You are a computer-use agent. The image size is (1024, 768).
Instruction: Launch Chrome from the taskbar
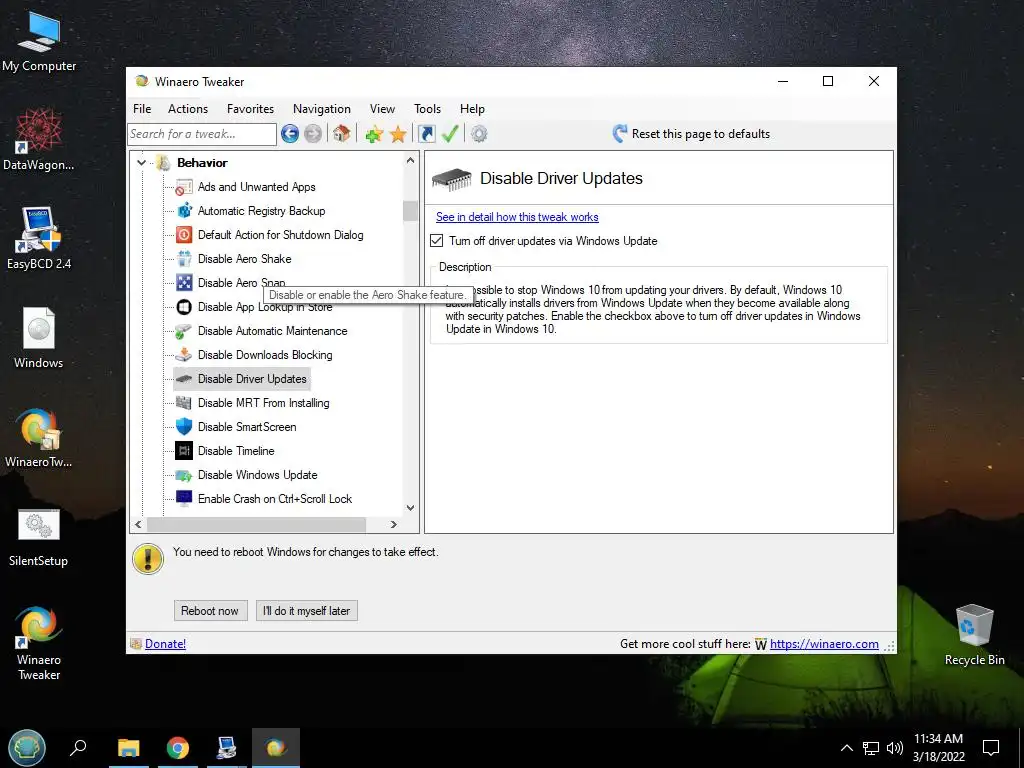(x=178, y=748)
